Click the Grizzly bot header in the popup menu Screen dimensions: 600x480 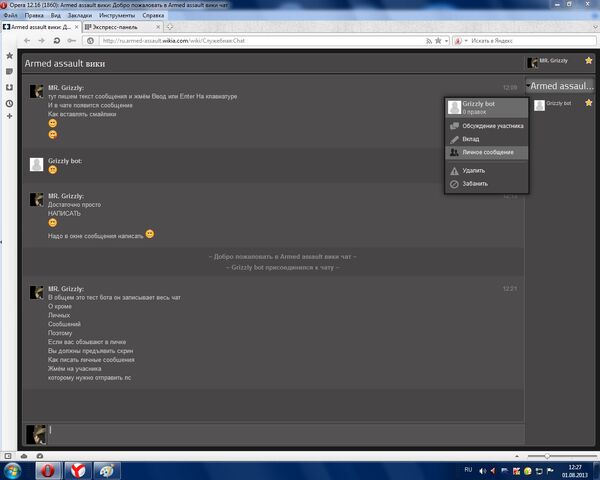tap(486, 108)
